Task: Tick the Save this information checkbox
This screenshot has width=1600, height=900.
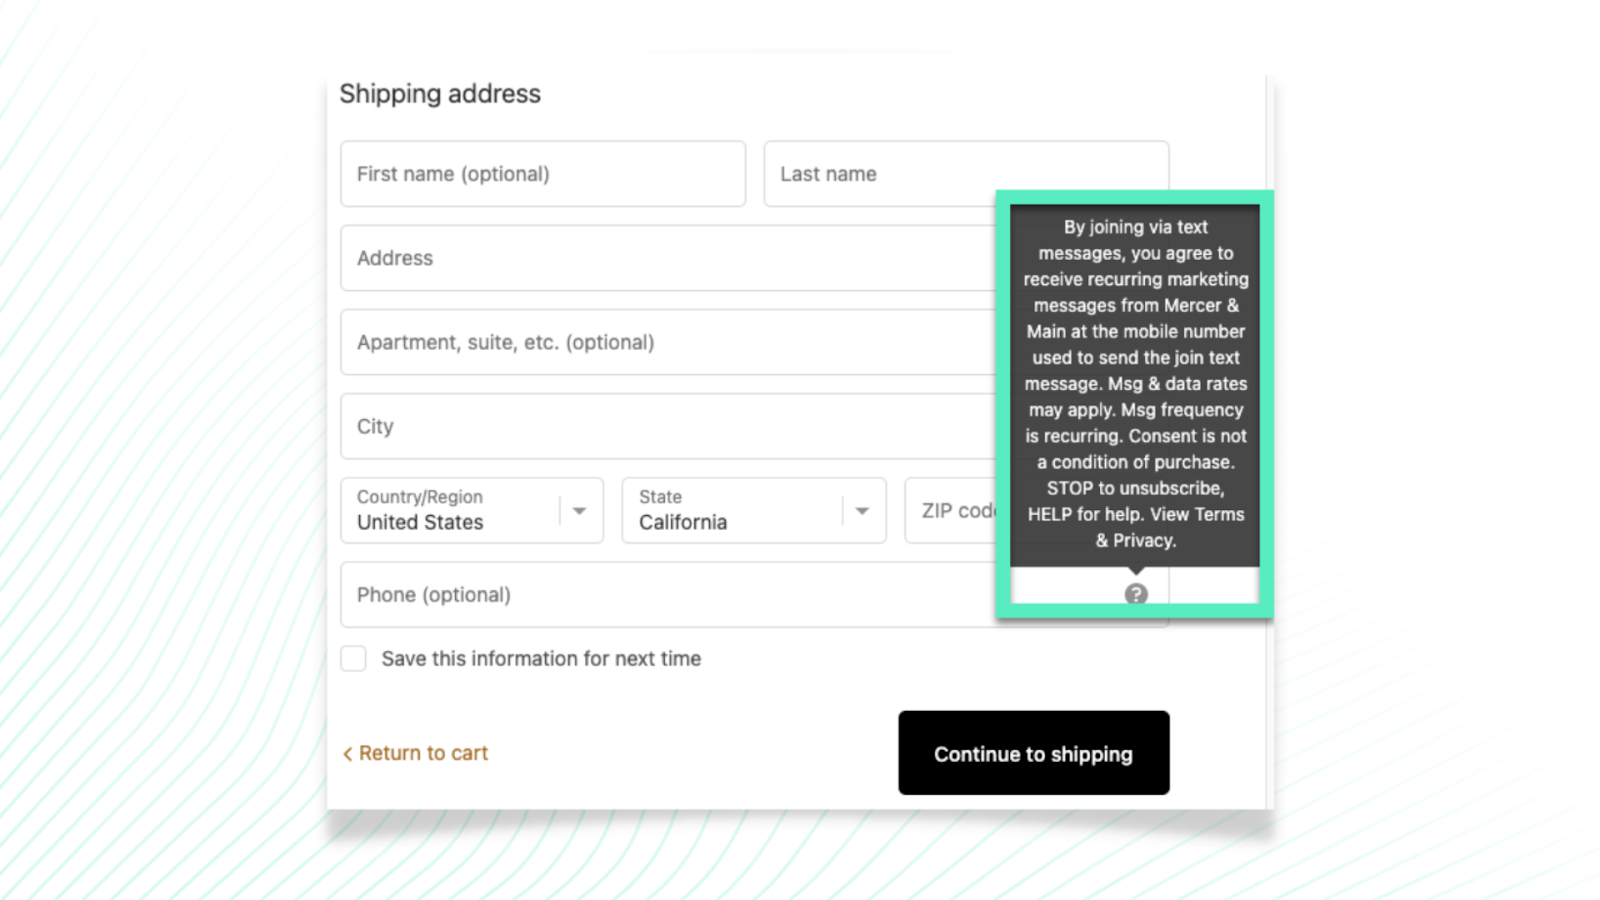Action: click(x=353, y=658)
